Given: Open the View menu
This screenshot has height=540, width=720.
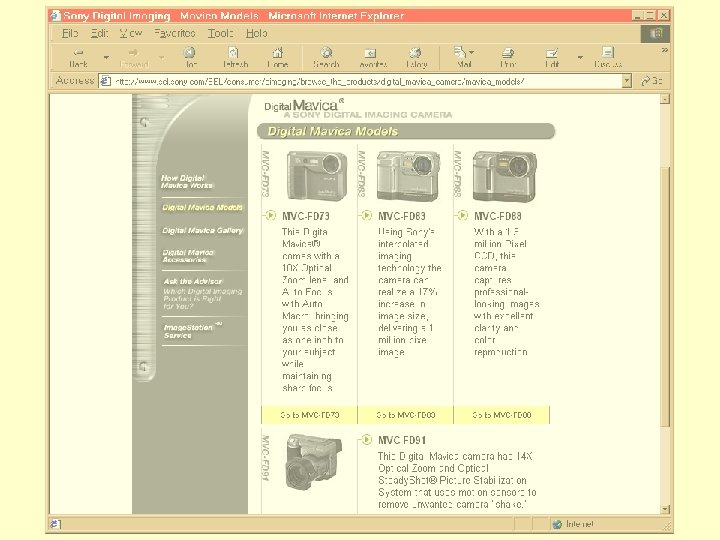Looking at the screenshot, I should tap(131, 34).
